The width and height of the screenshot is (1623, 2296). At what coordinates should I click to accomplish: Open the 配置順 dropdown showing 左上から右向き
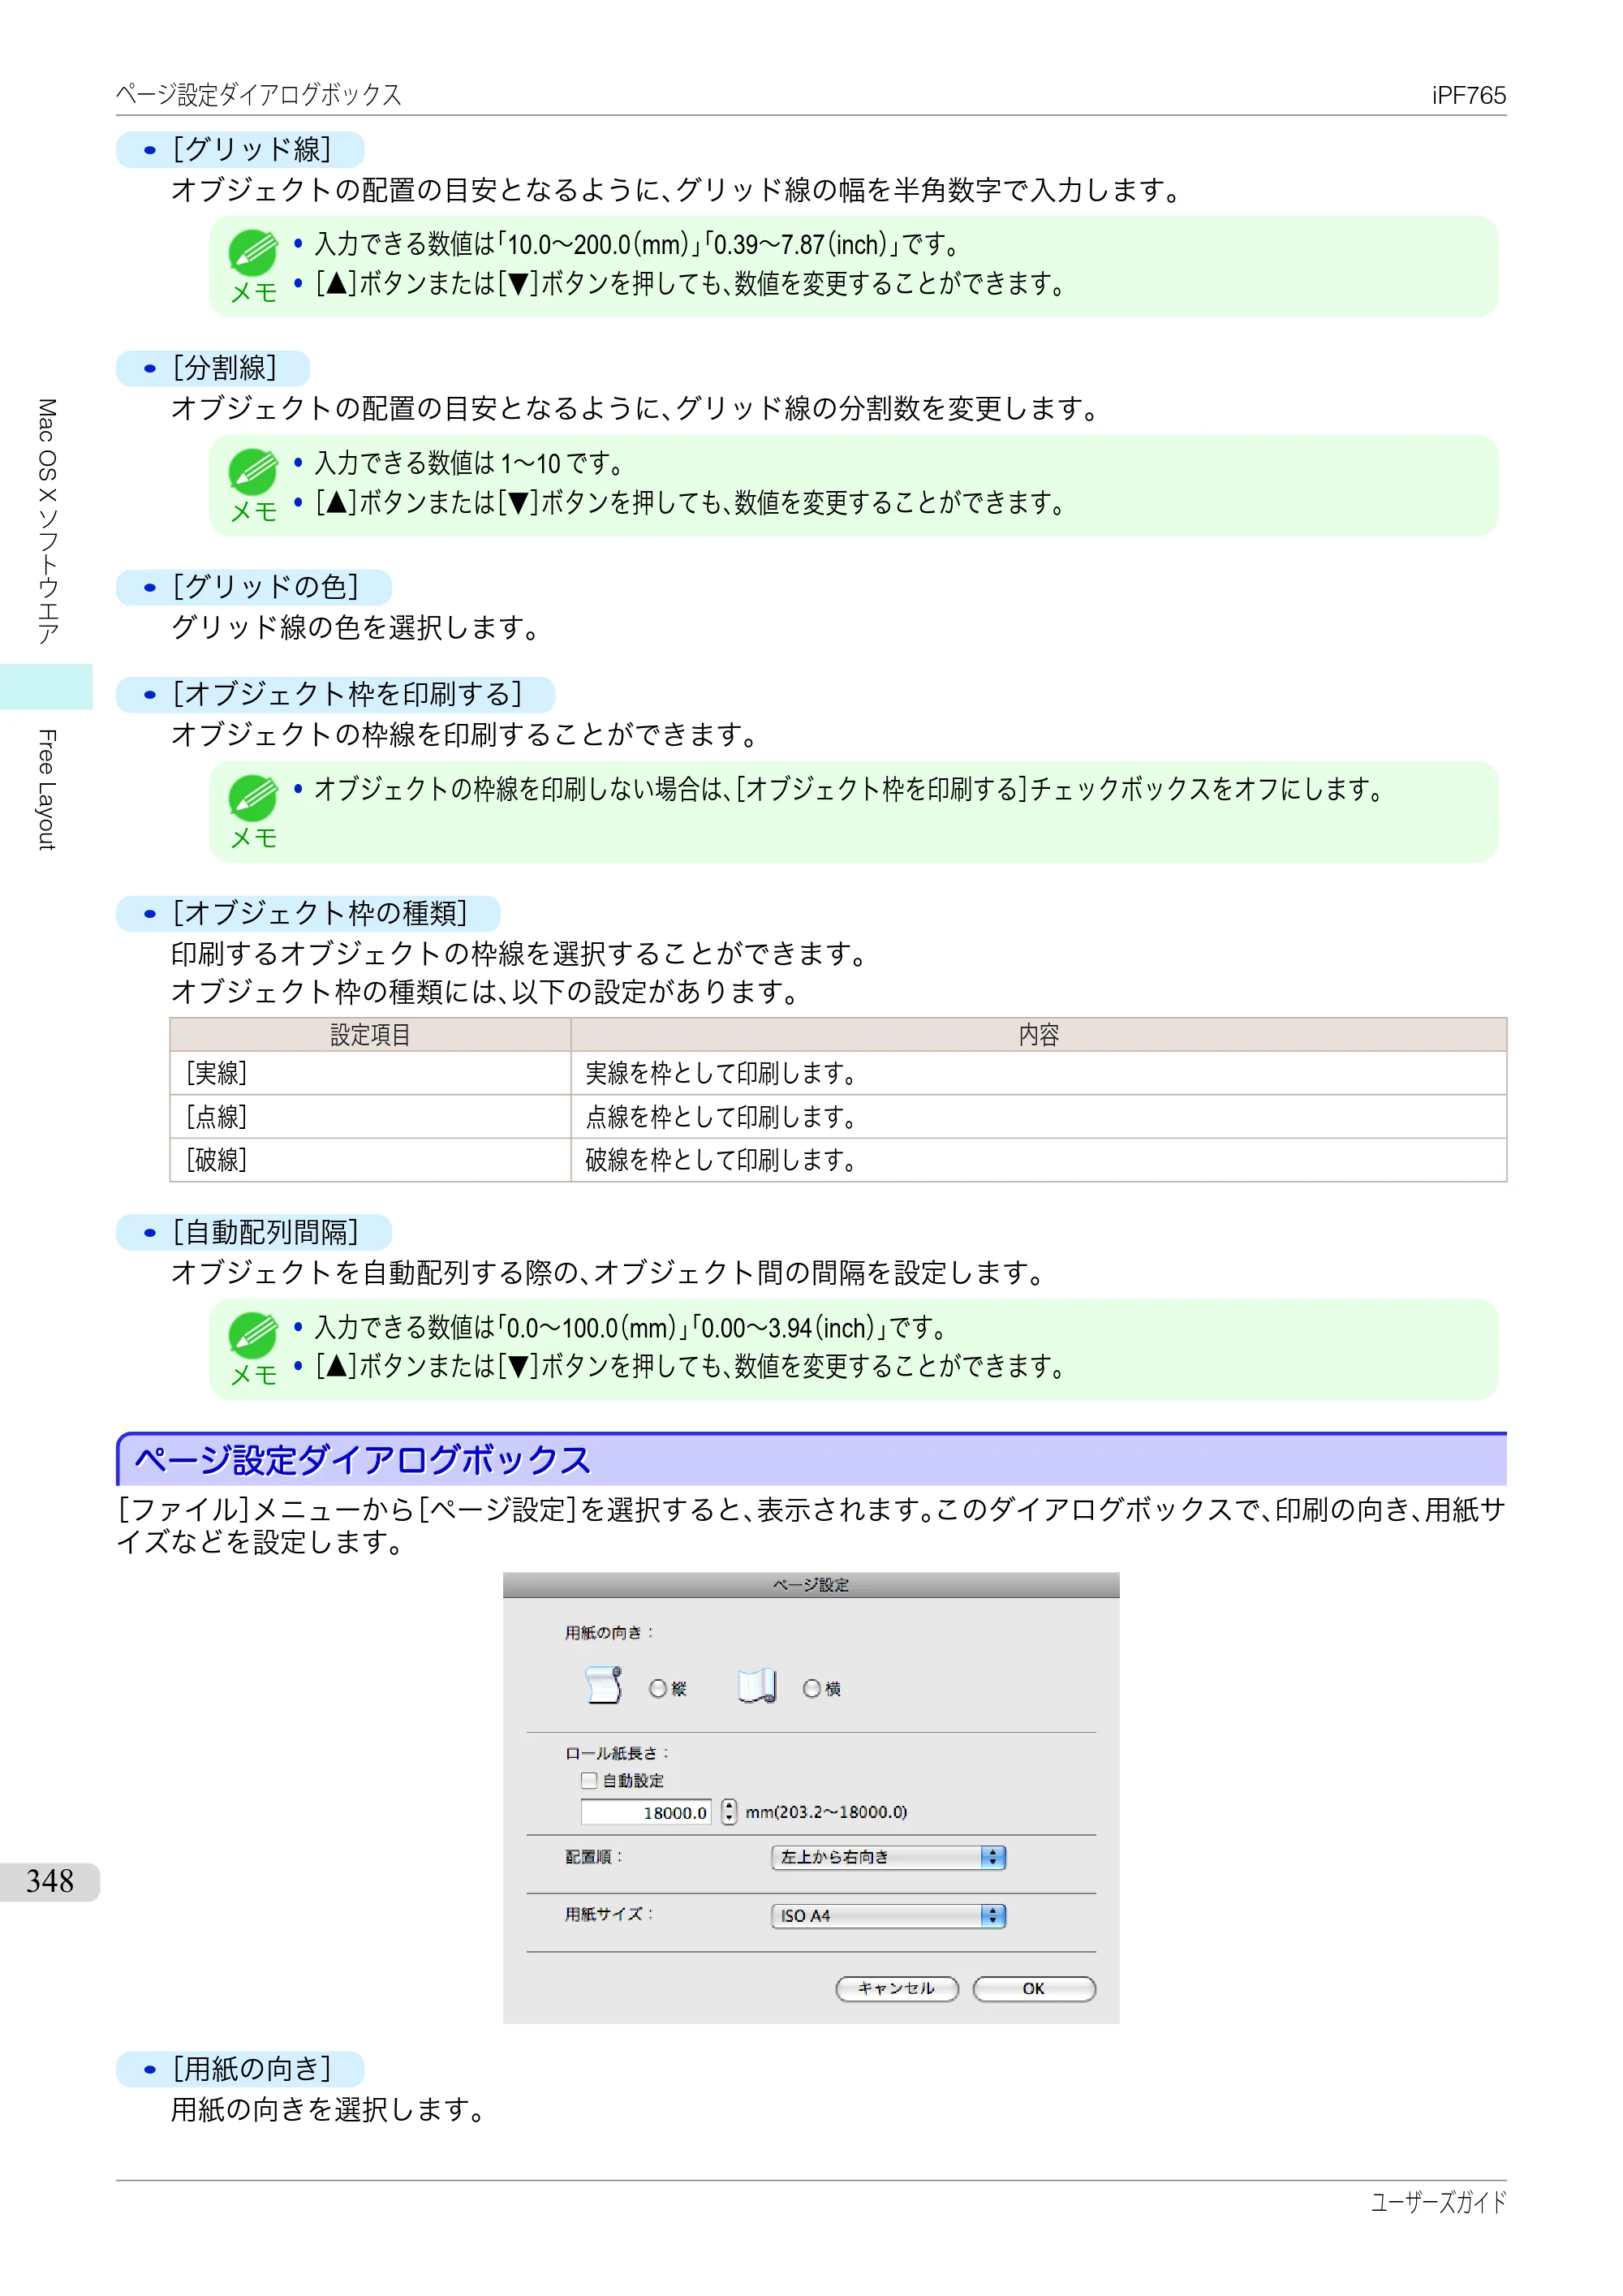tap(888, 1858)
